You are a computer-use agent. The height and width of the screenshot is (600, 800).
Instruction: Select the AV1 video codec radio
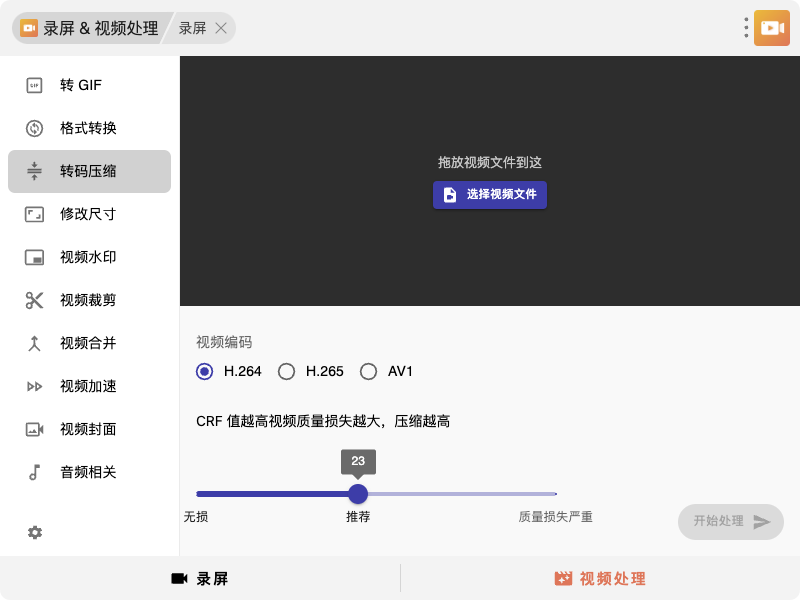(368, 371)
